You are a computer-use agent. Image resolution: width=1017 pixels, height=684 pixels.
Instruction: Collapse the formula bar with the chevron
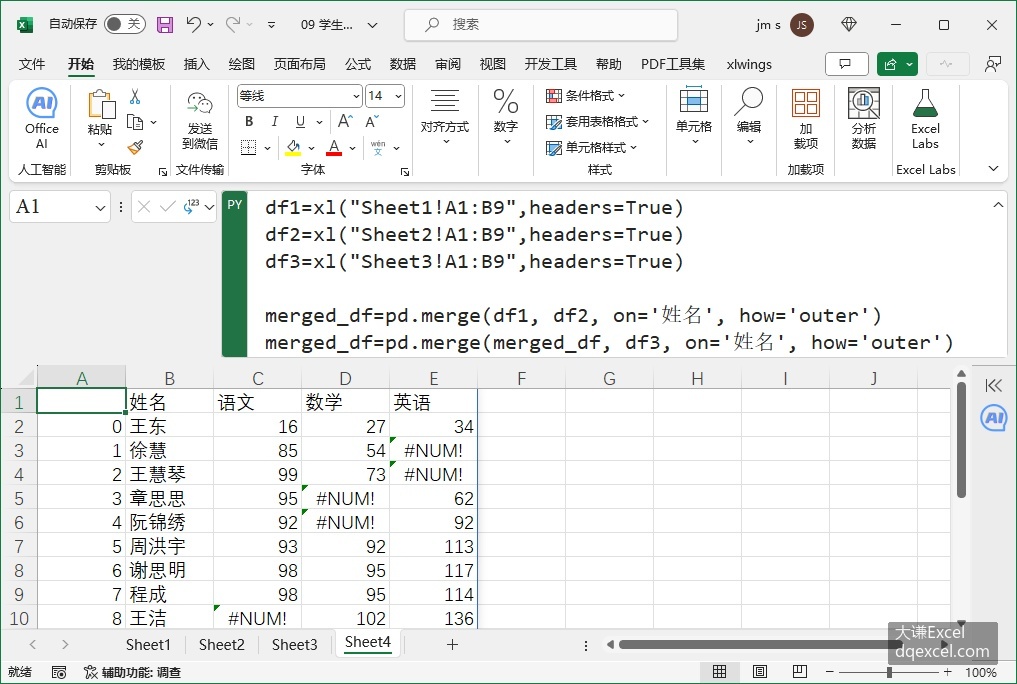tap(998, 205)
